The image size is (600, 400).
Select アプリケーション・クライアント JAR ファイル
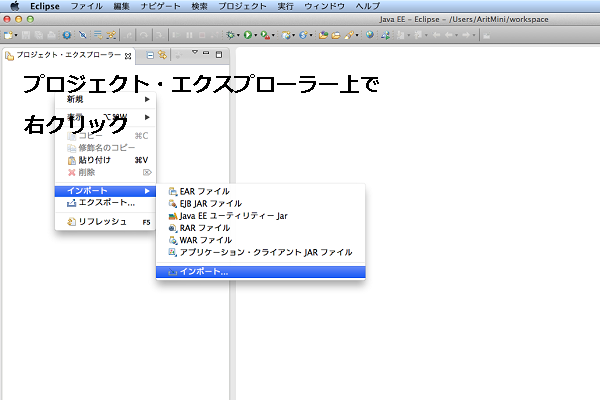point(261,253)
